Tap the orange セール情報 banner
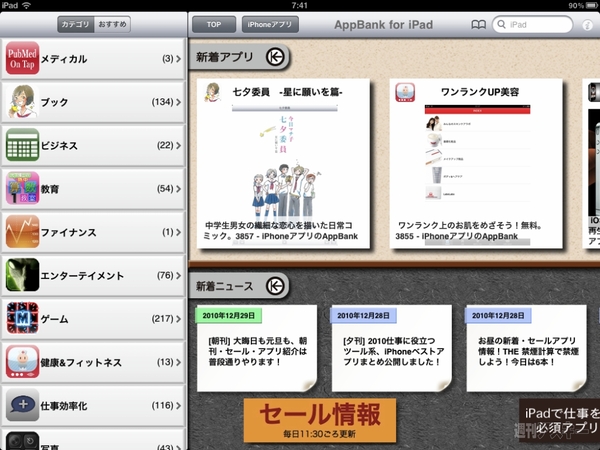This screenshot has height=450, width=600. click(x=320, y=420)
